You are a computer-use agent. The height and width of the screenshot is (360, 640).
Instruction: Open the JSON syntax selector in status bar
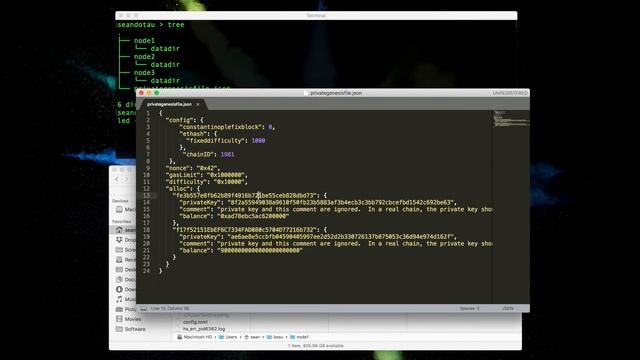point(508,309)
